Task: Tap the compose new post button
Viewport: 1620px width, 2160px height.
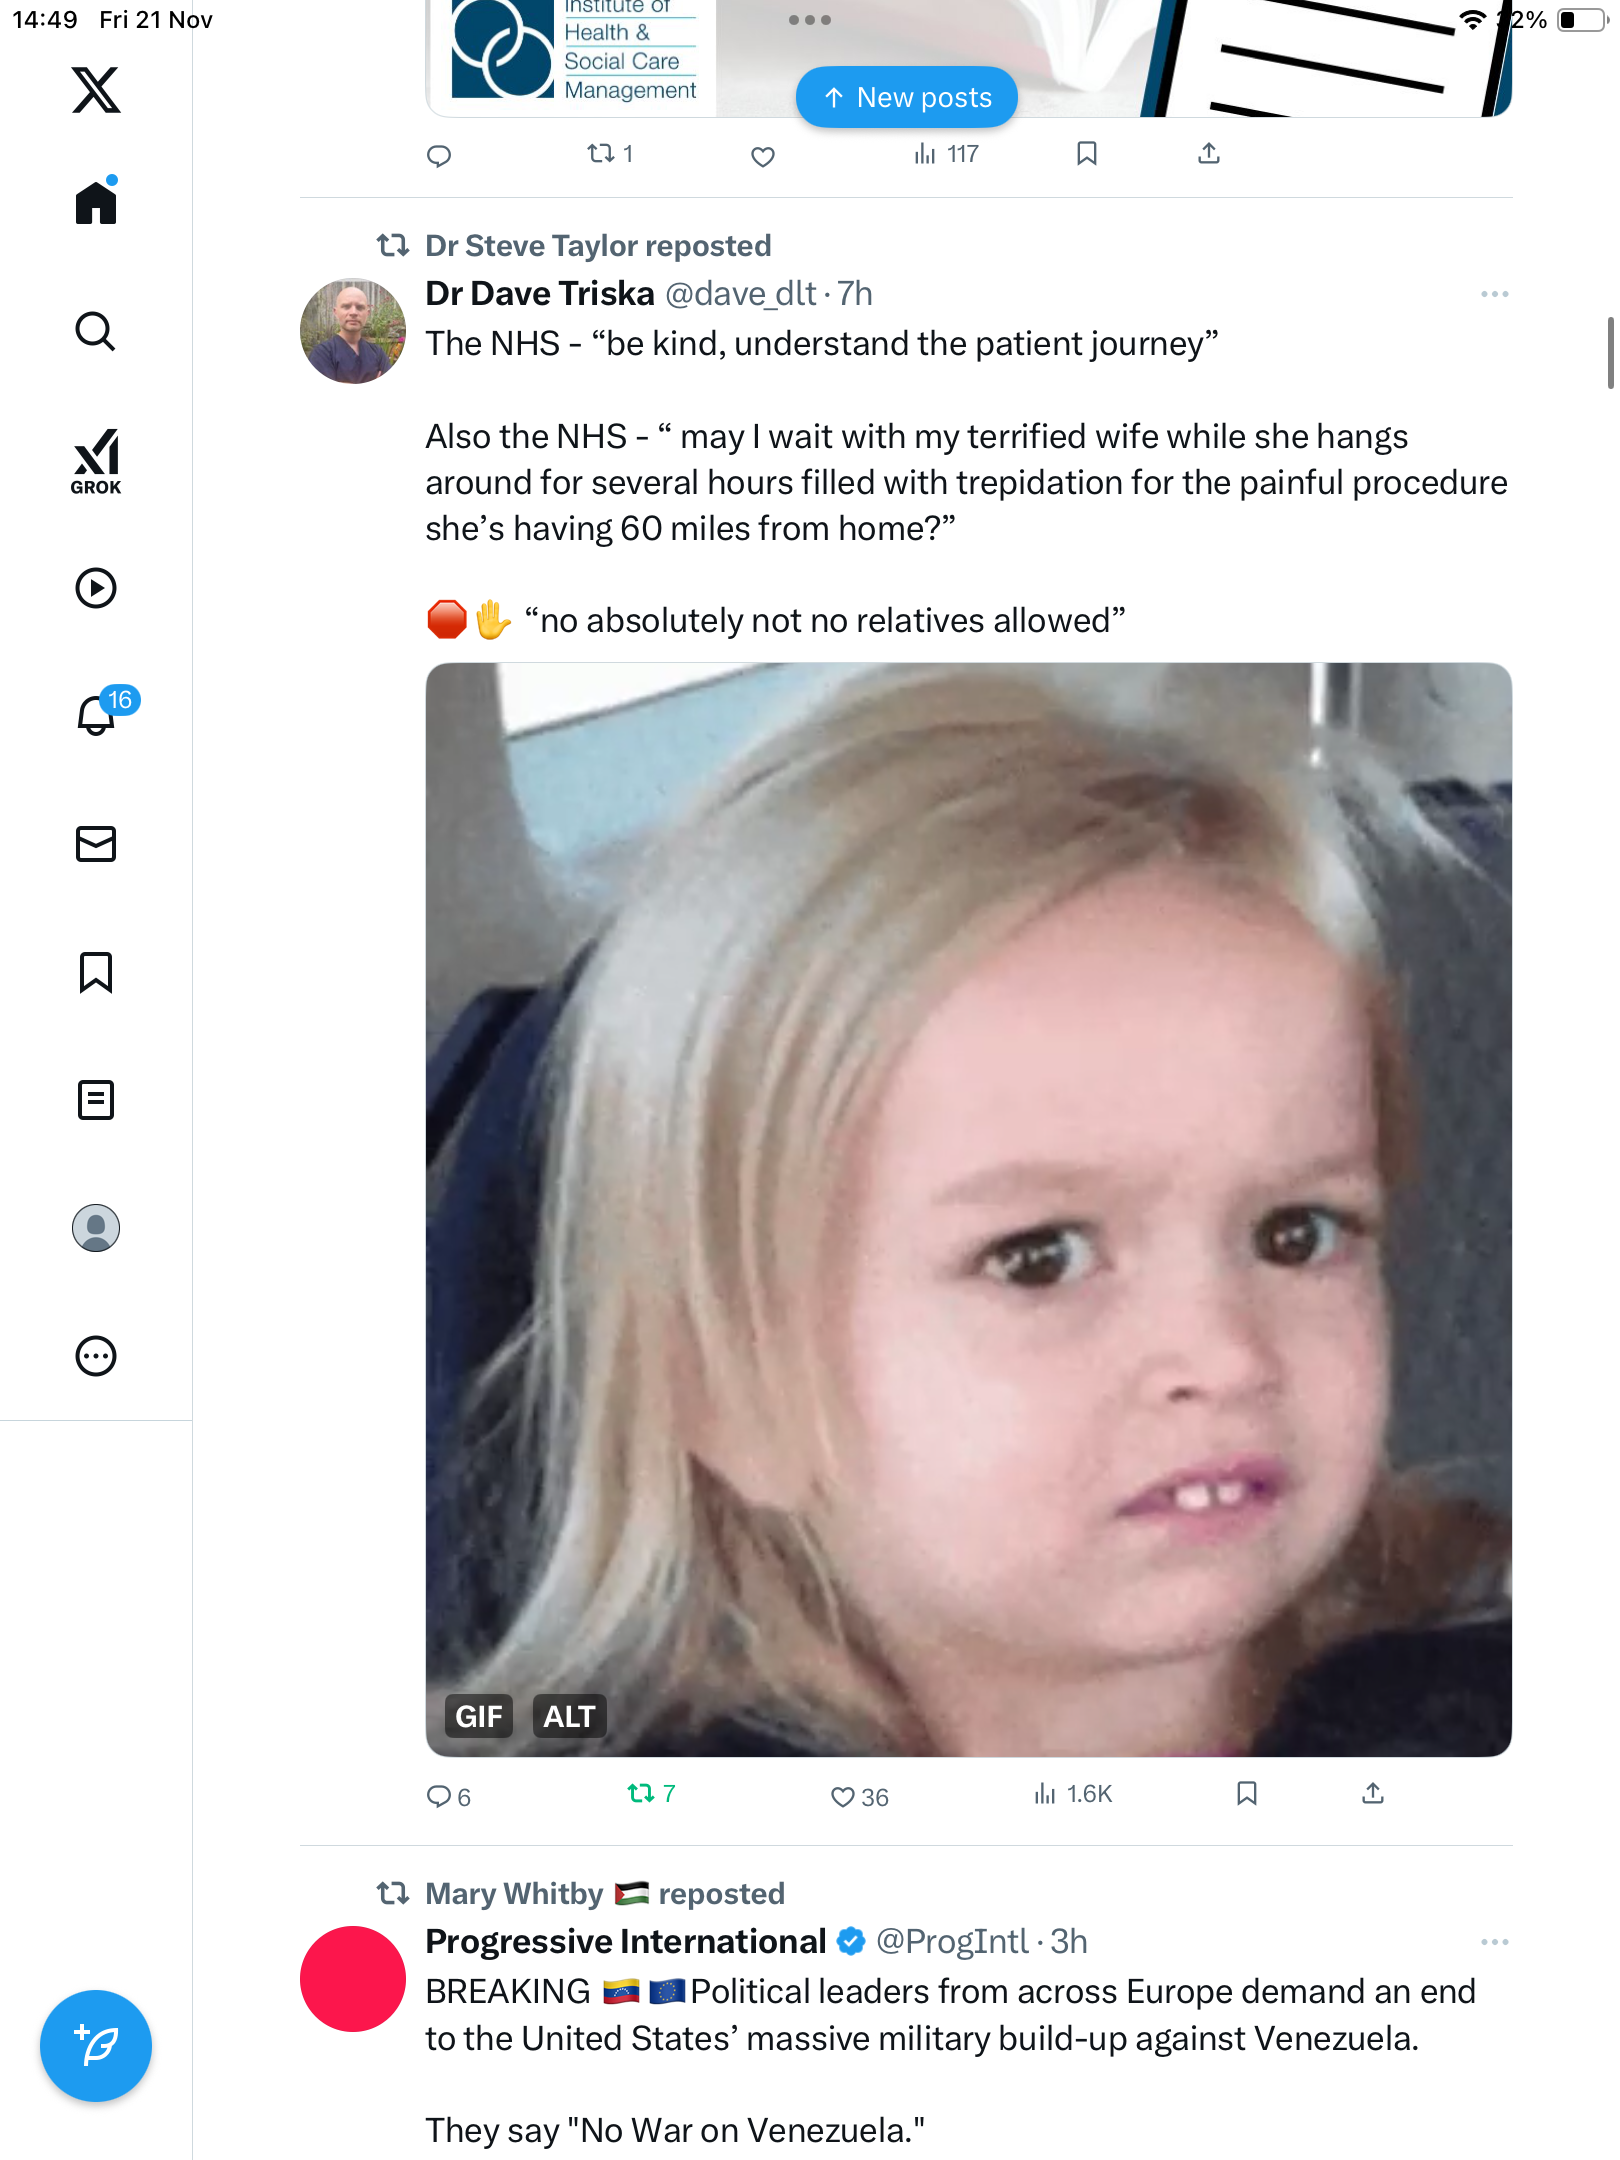Action: tap(96, 2045)
